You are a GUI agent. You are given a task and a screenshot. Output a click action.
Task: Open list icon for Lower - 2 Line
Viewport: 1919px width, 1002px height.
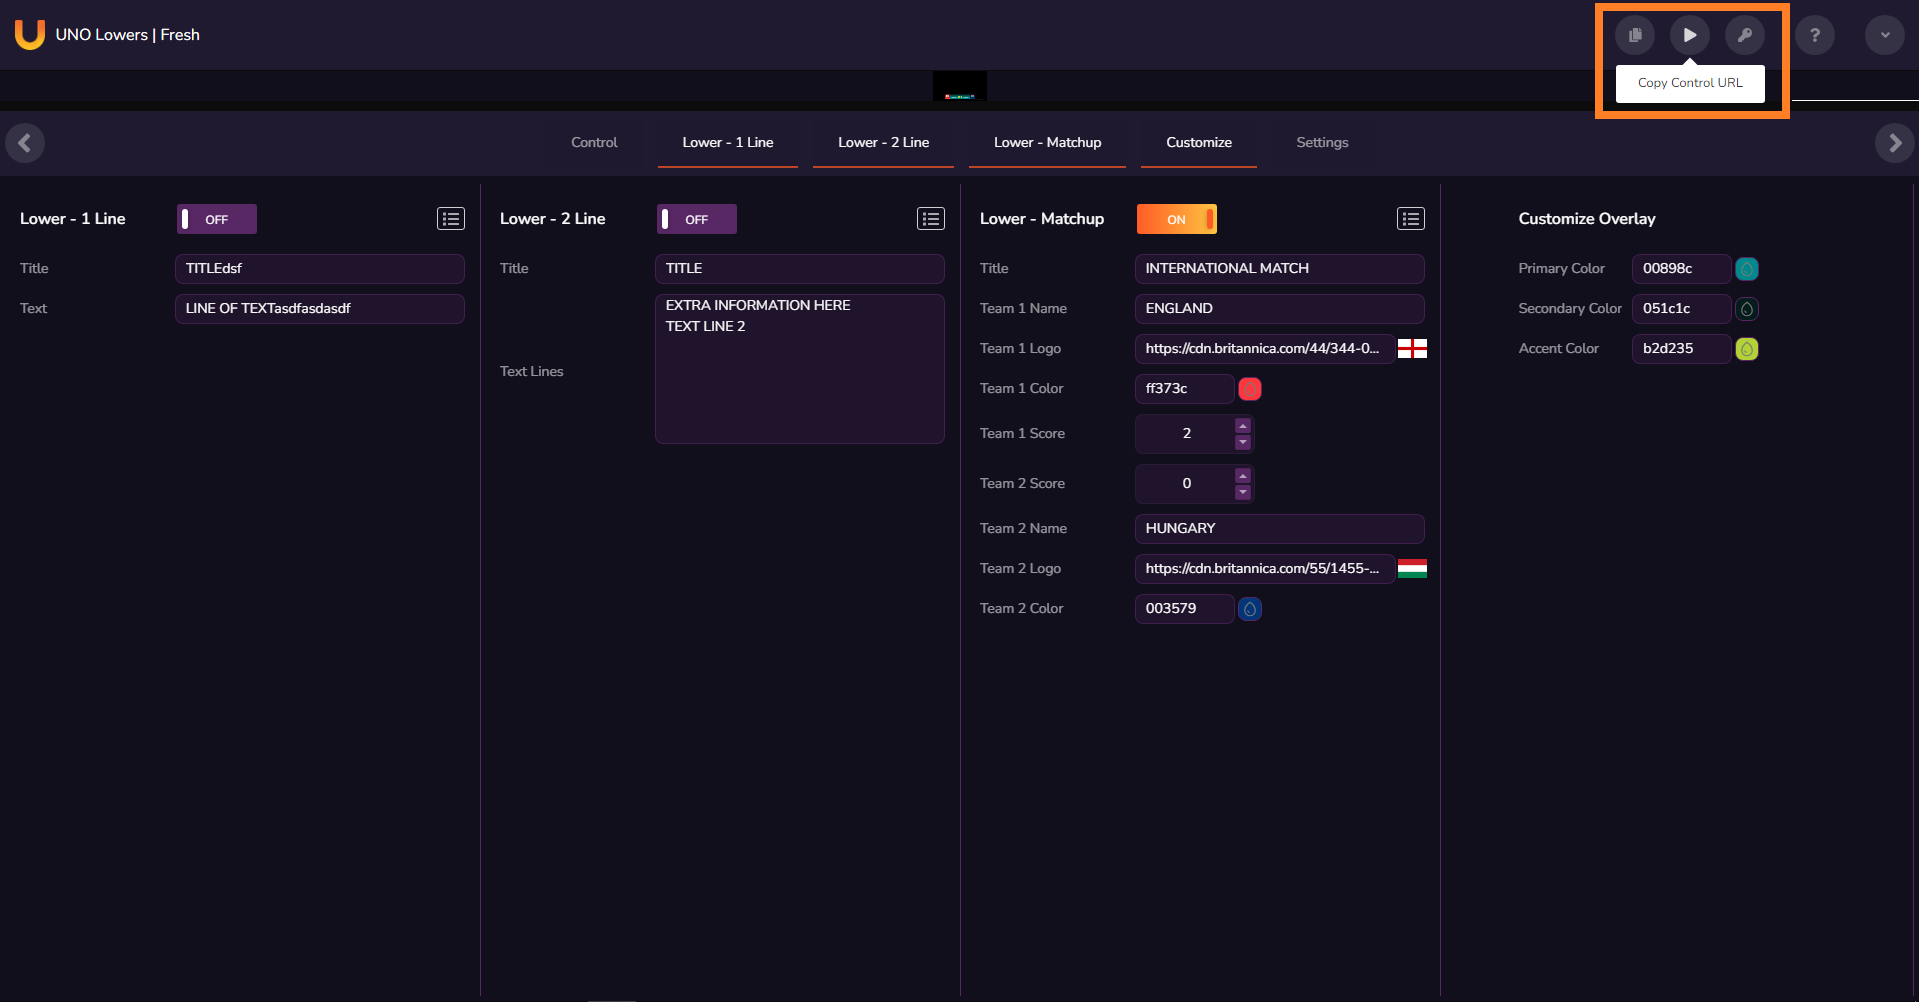(931, 219)
